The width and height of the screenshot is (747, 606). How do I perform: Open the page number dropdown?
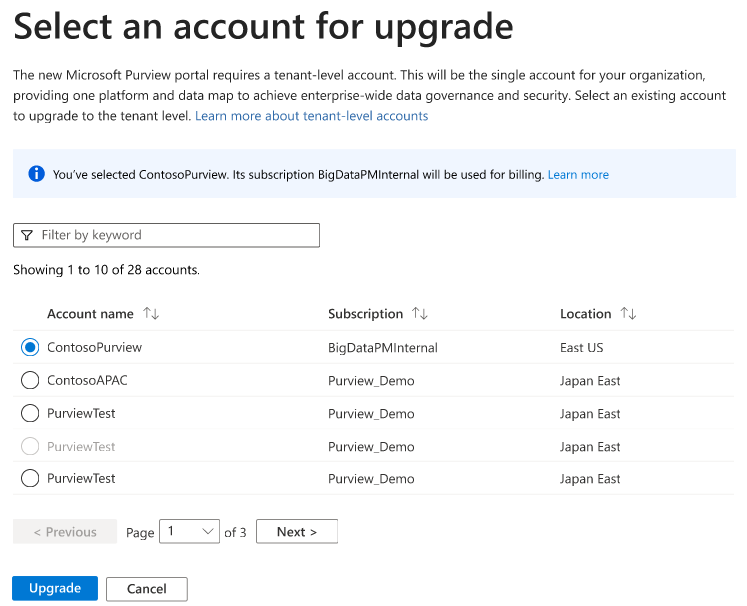tap(189, 531)
